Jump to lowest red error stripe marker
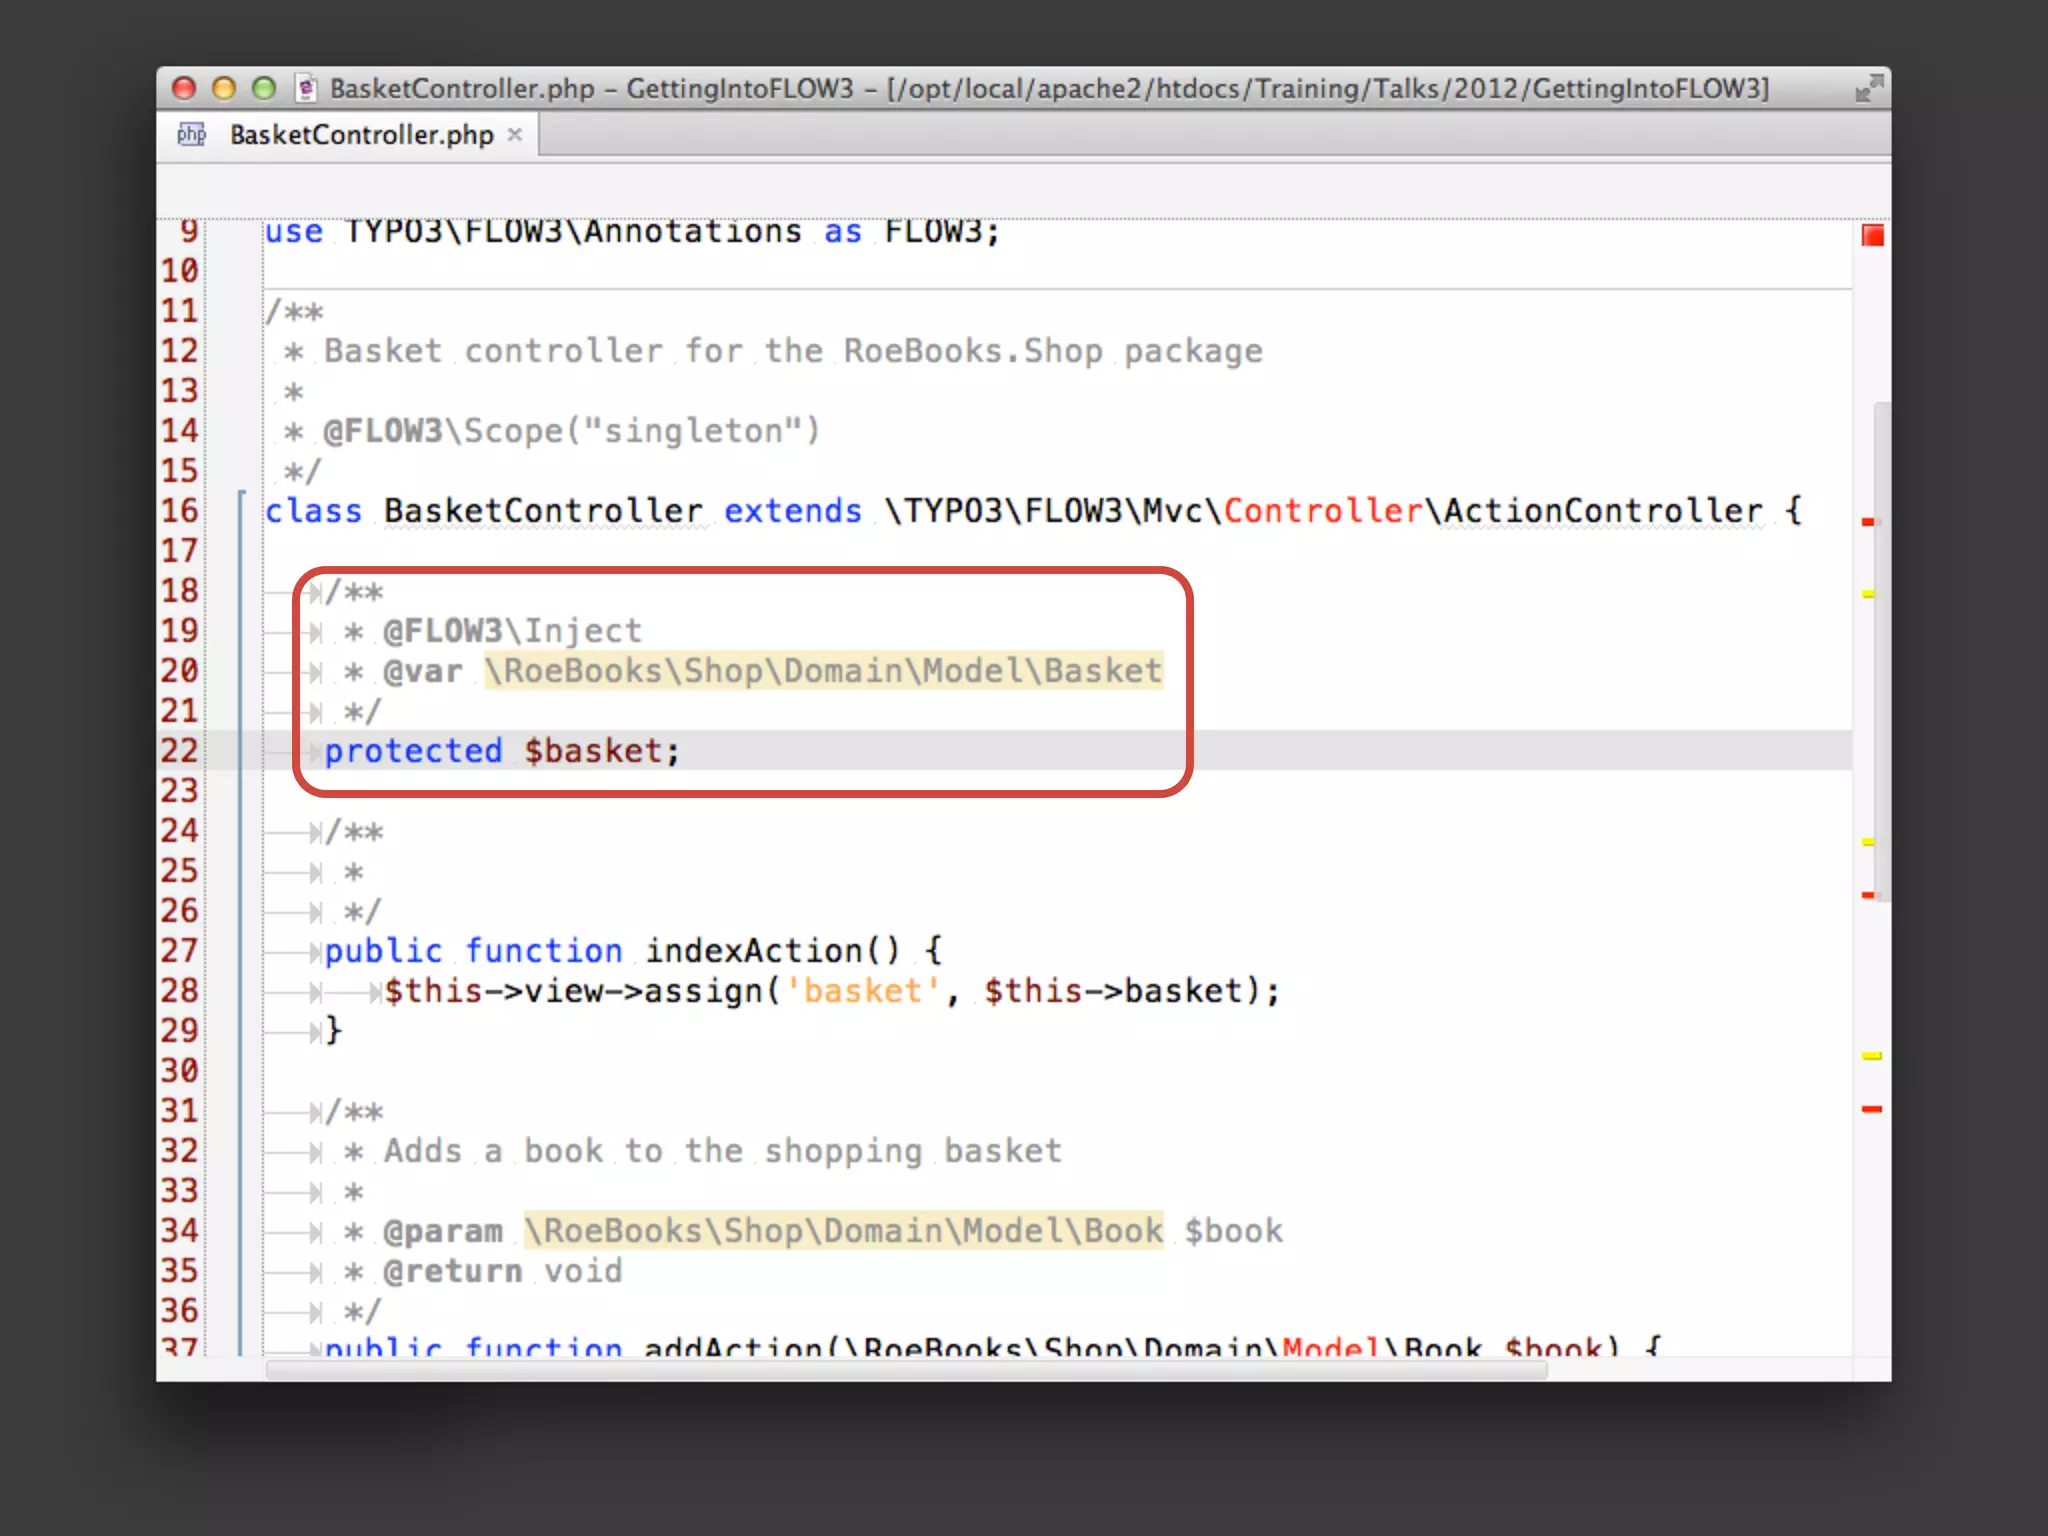Screen dimensions: 2048x1536 1872,1108
